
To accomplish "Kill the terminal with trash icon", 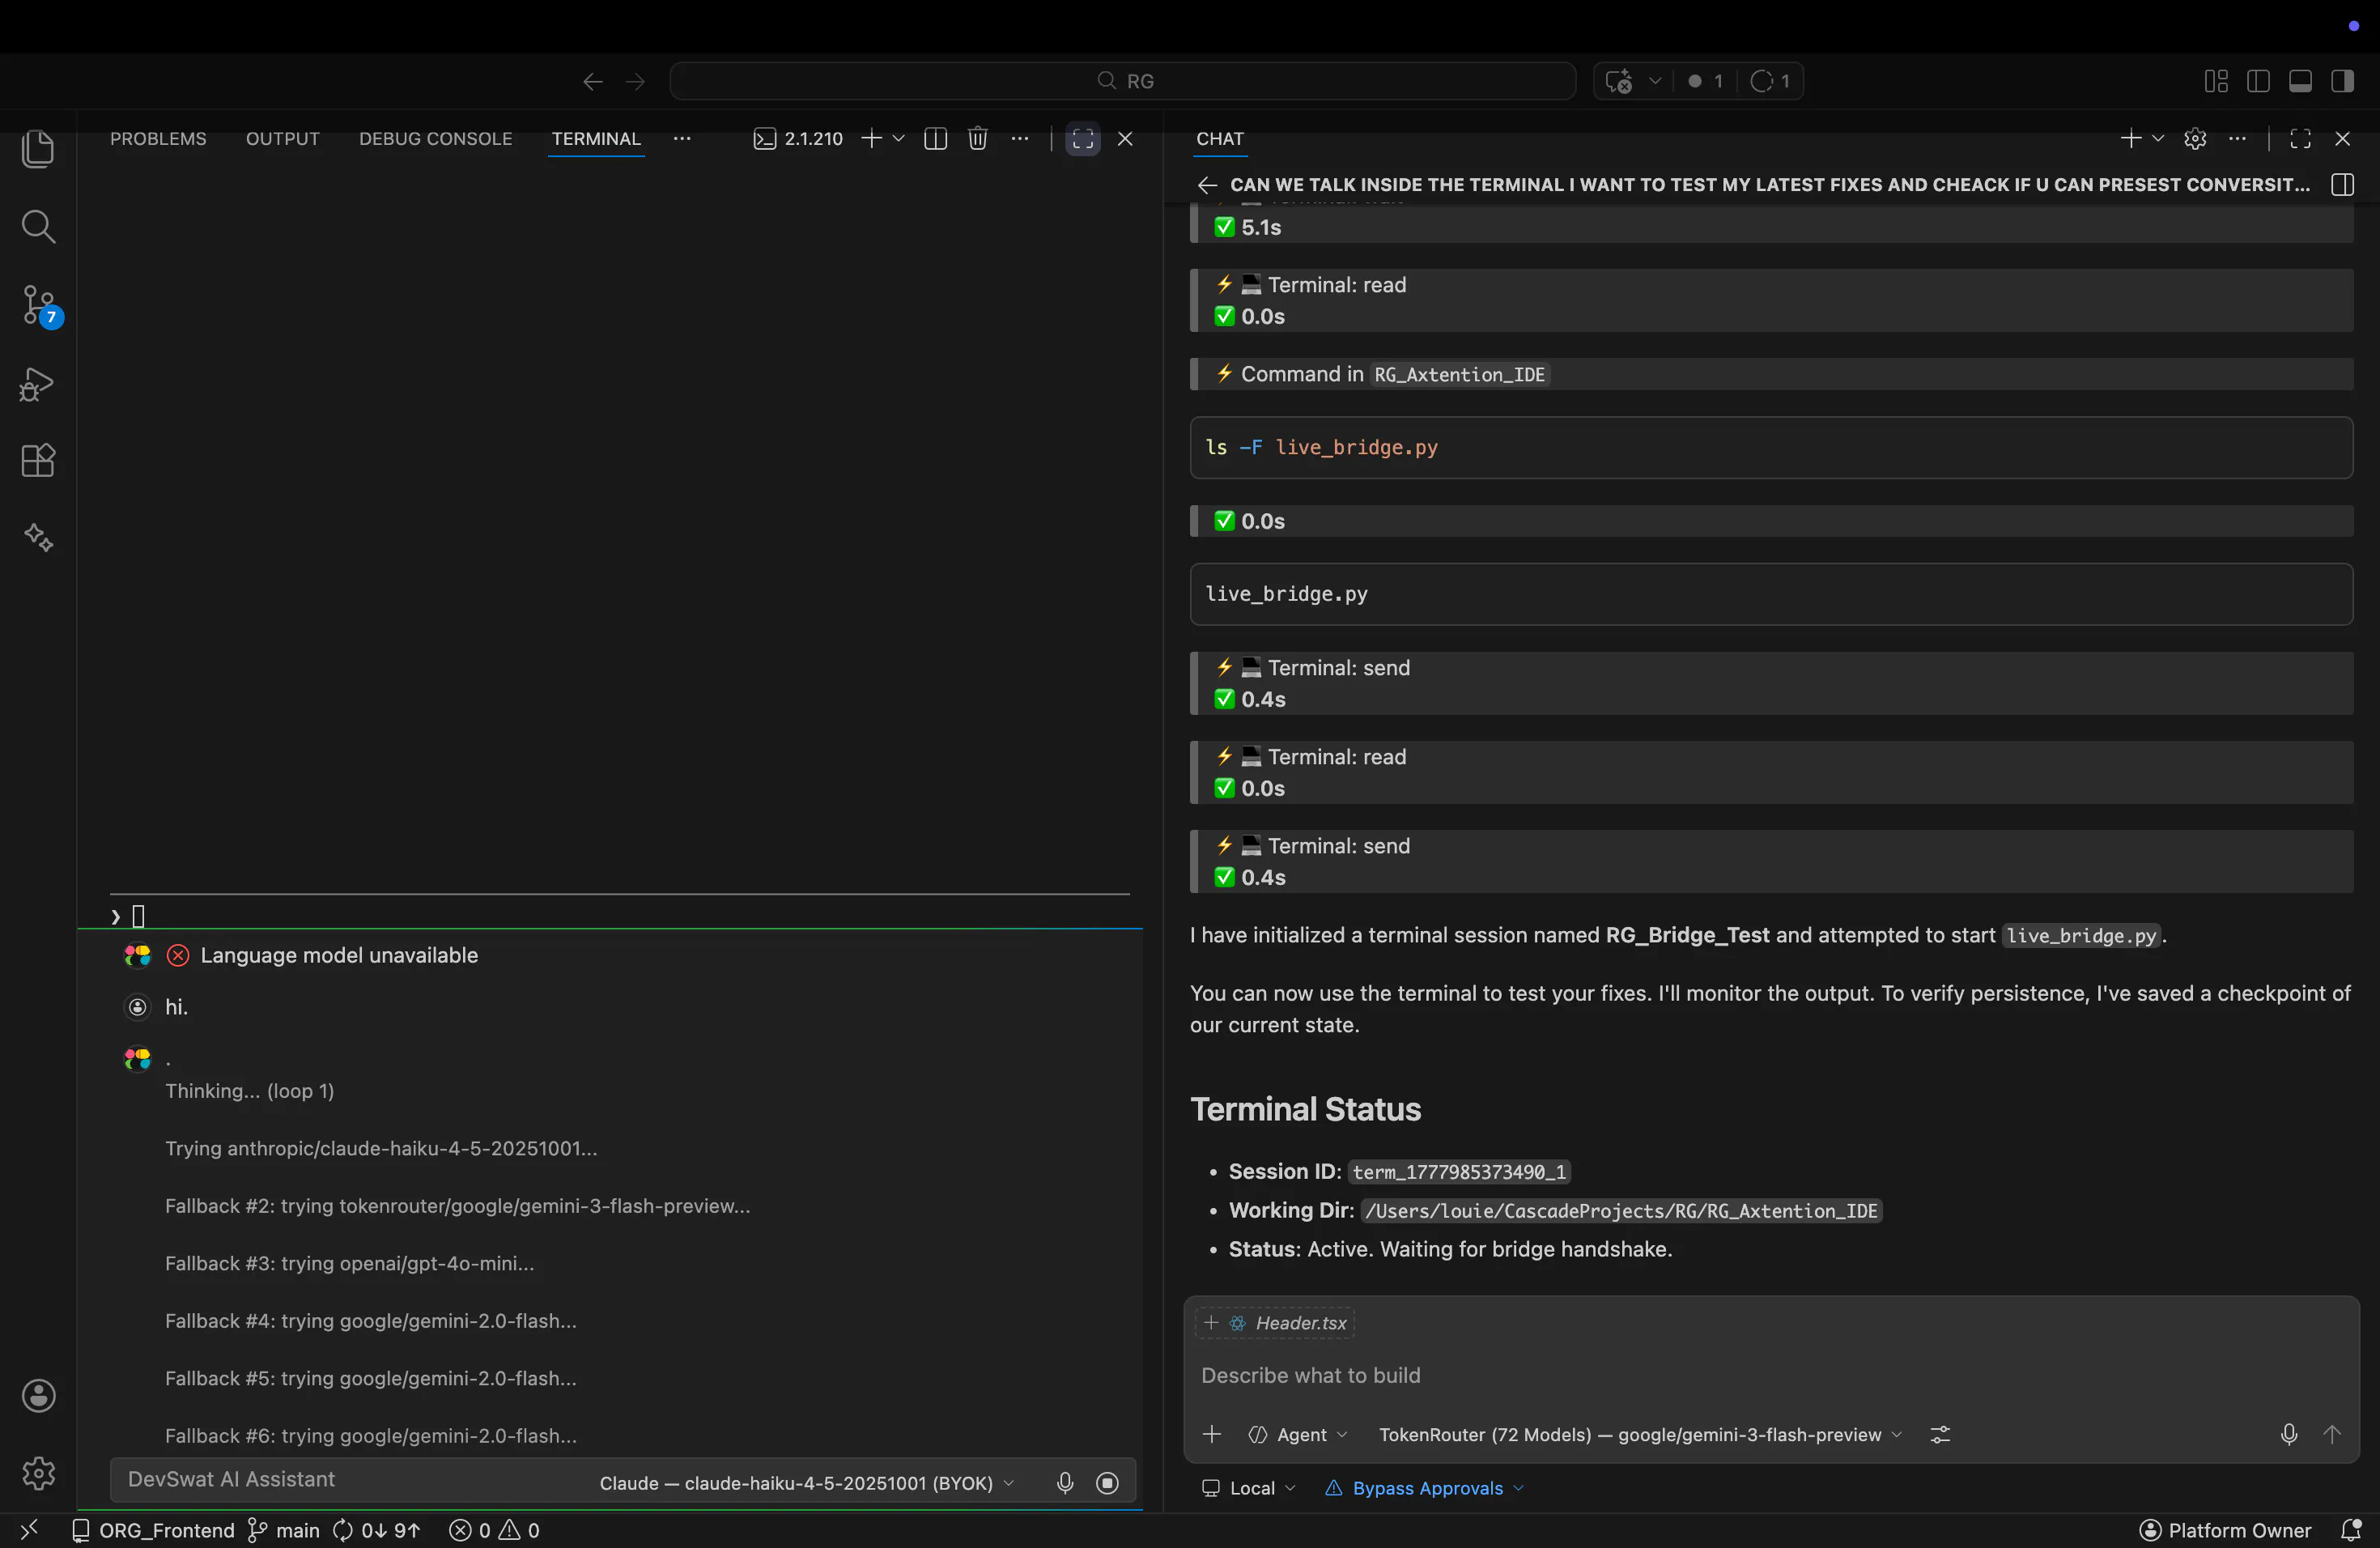I will pos(978,139).
